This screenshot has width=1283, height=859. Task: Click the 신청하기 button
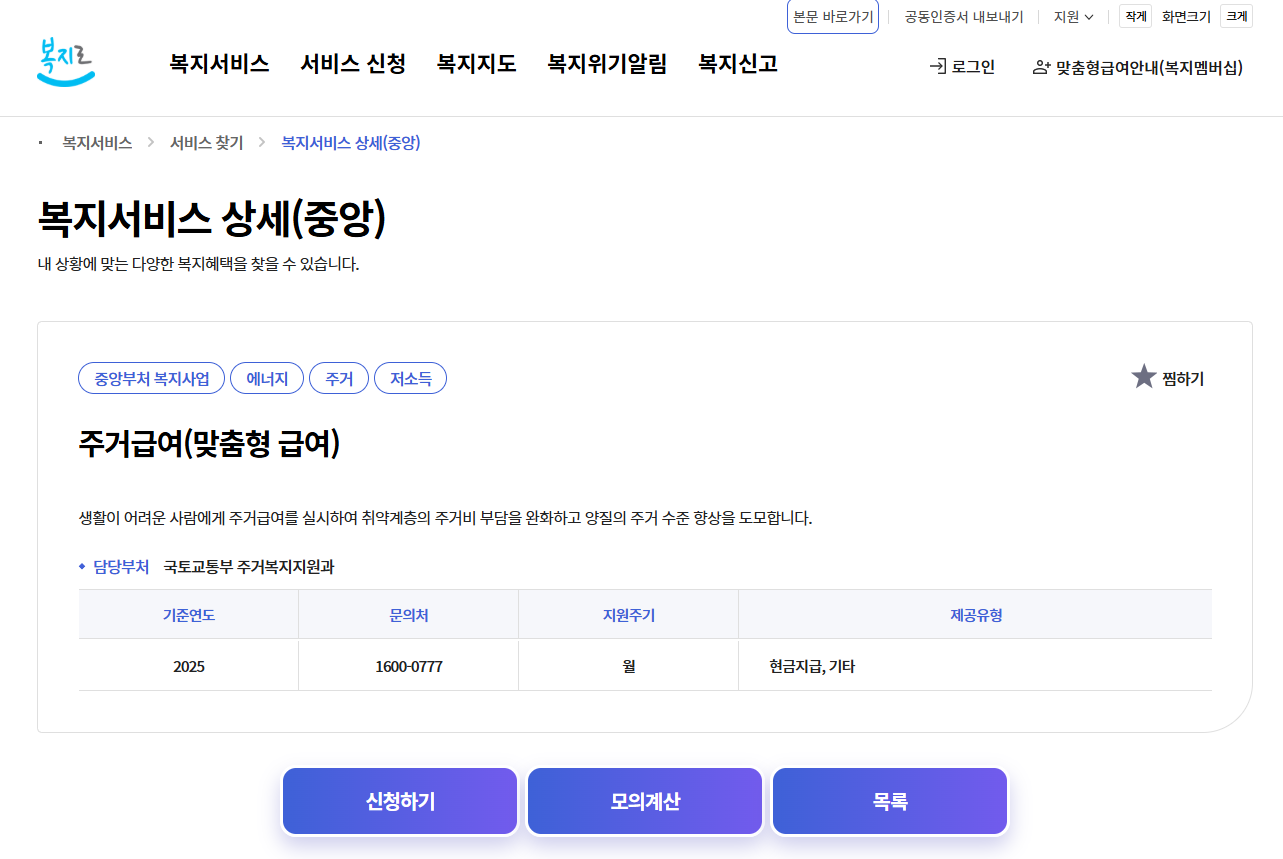(x=399, y=800)
